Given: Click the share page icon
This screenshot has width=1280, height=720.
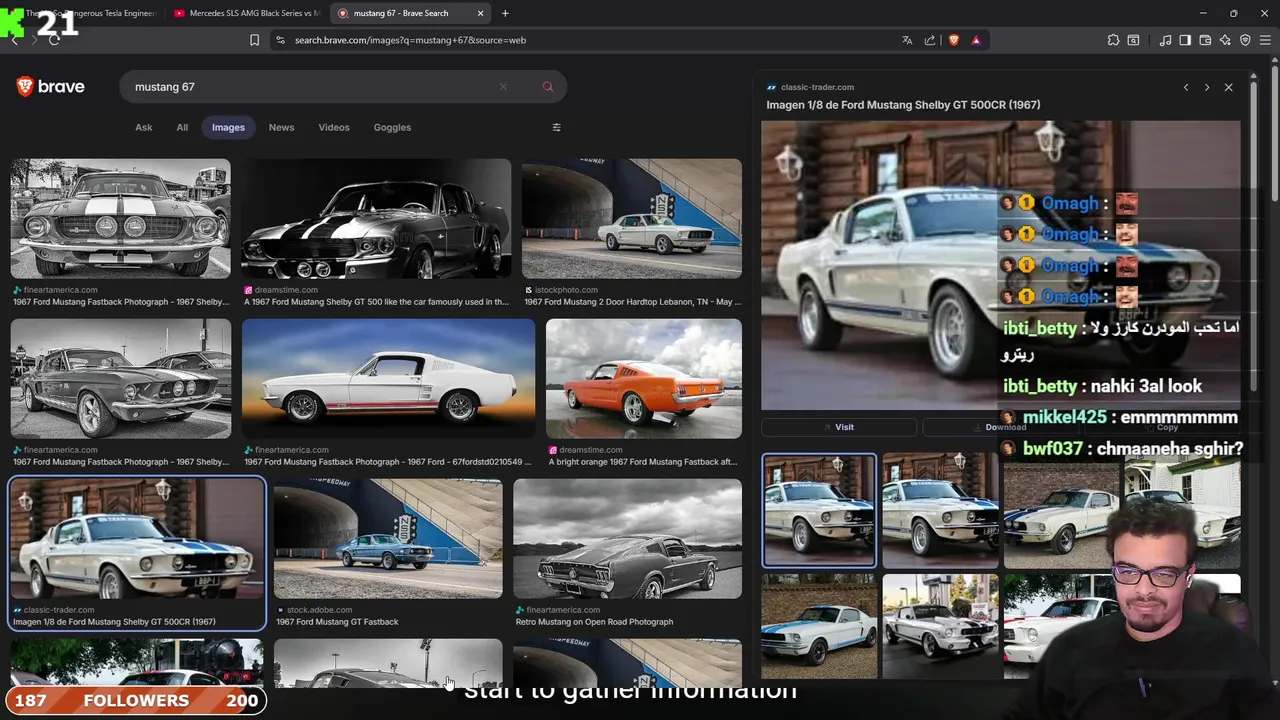Looking at the screenshot, I should (930, 40).
